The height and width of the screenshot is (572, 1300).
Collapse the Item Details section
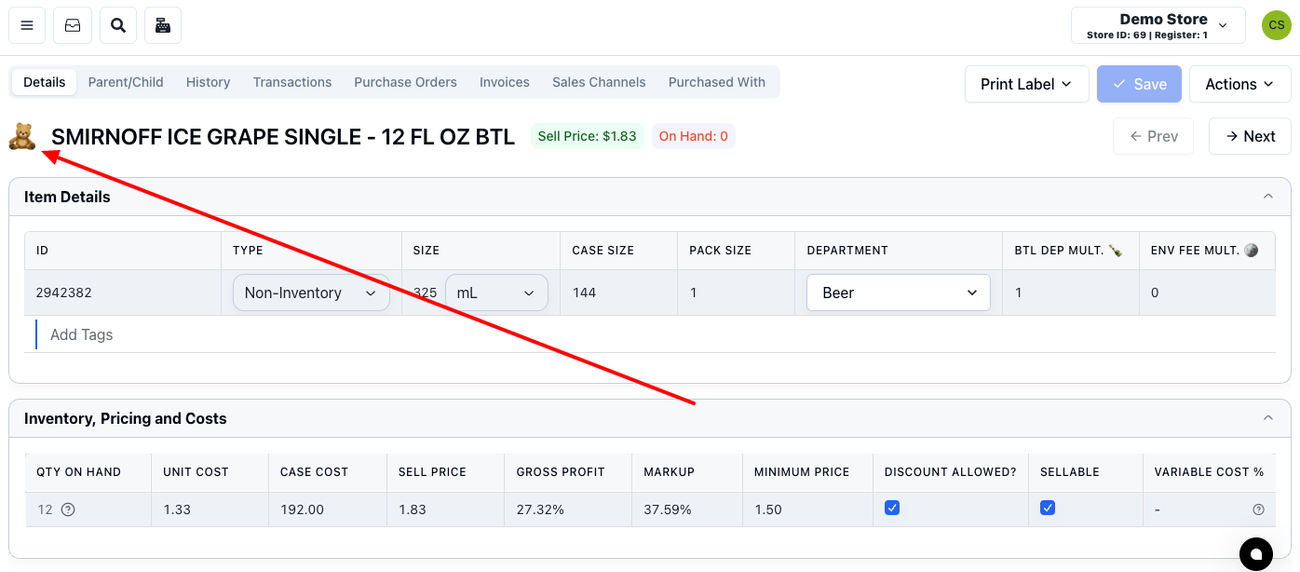click(x=1268, y=197)
